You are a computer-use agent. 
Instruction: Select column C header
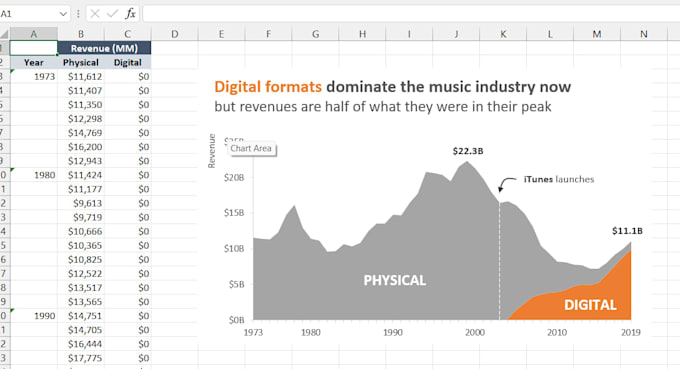(x=128, y=34)
